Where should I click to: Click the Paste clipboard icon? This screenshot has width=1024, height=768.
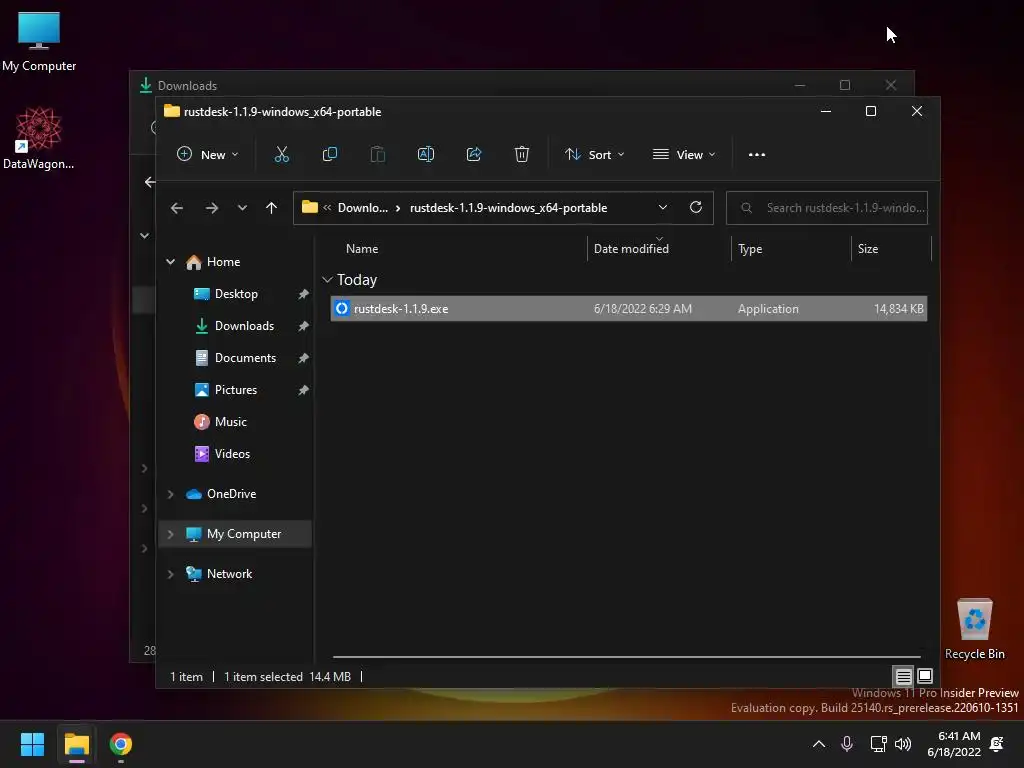tap(377, 154)
